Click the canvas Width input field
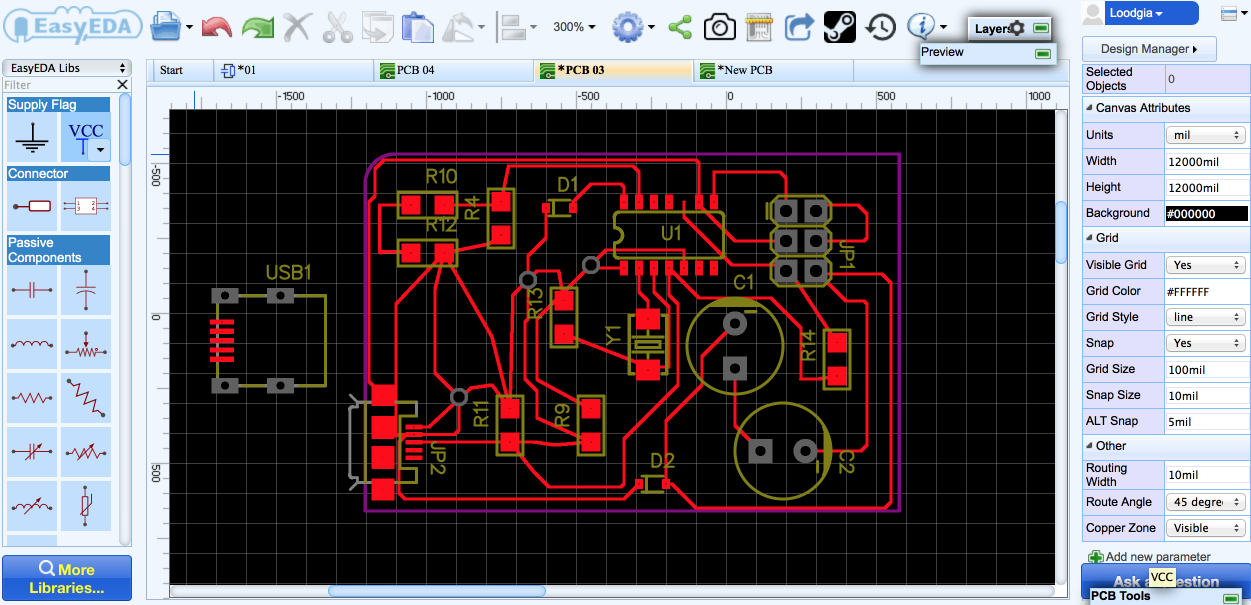This screenshot has width=1251, height=605. tap(1206, 161)
